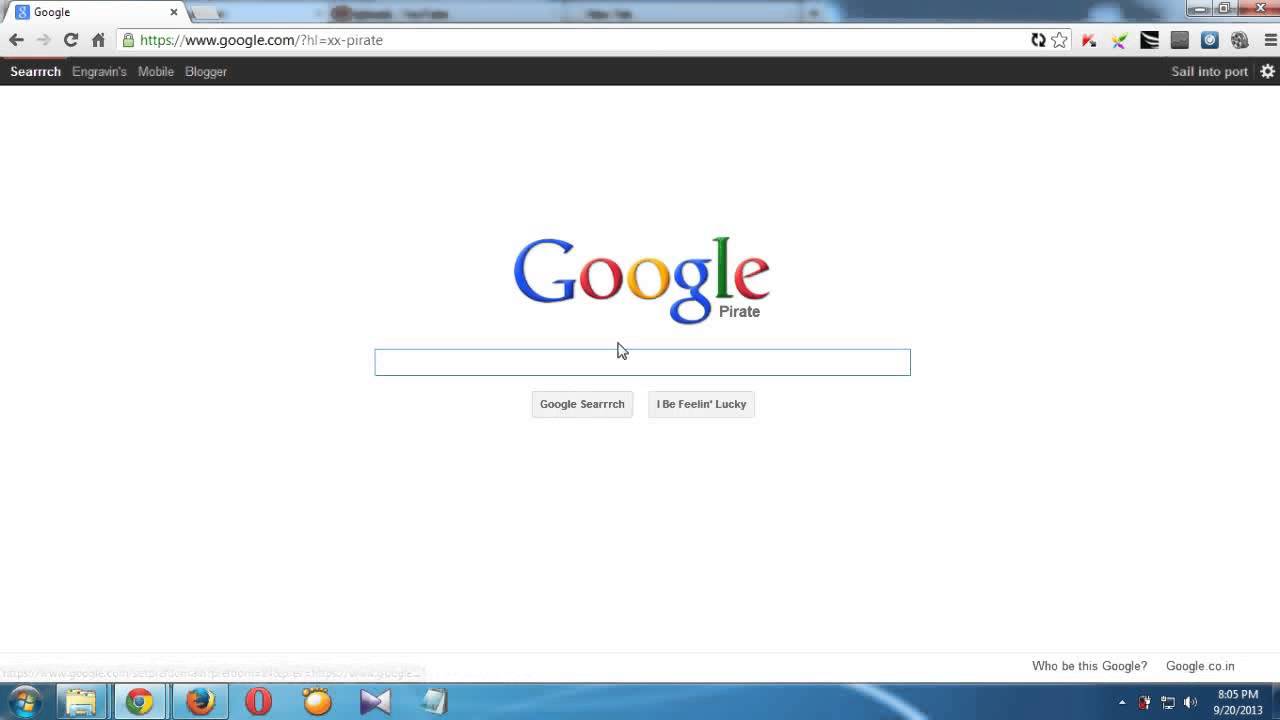
Task: Click the grayed-out forward arrow
Action: 43,40
